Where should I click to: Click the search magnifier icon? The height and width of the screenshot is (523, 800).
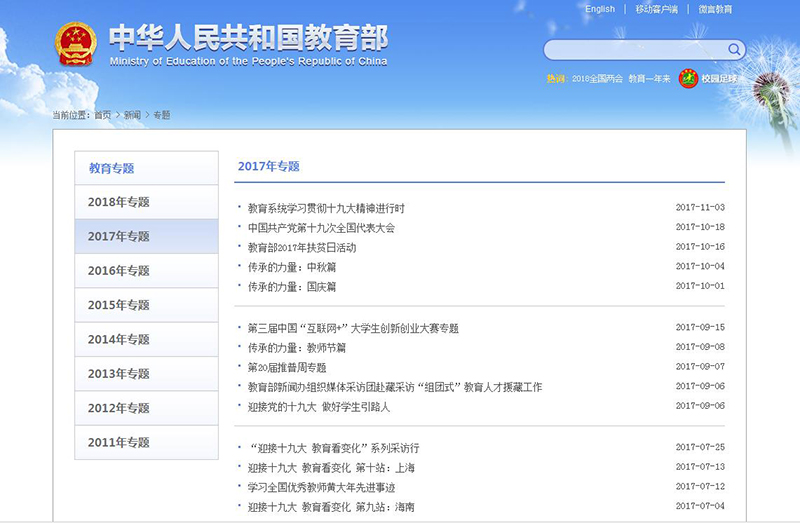click(734, 49)
